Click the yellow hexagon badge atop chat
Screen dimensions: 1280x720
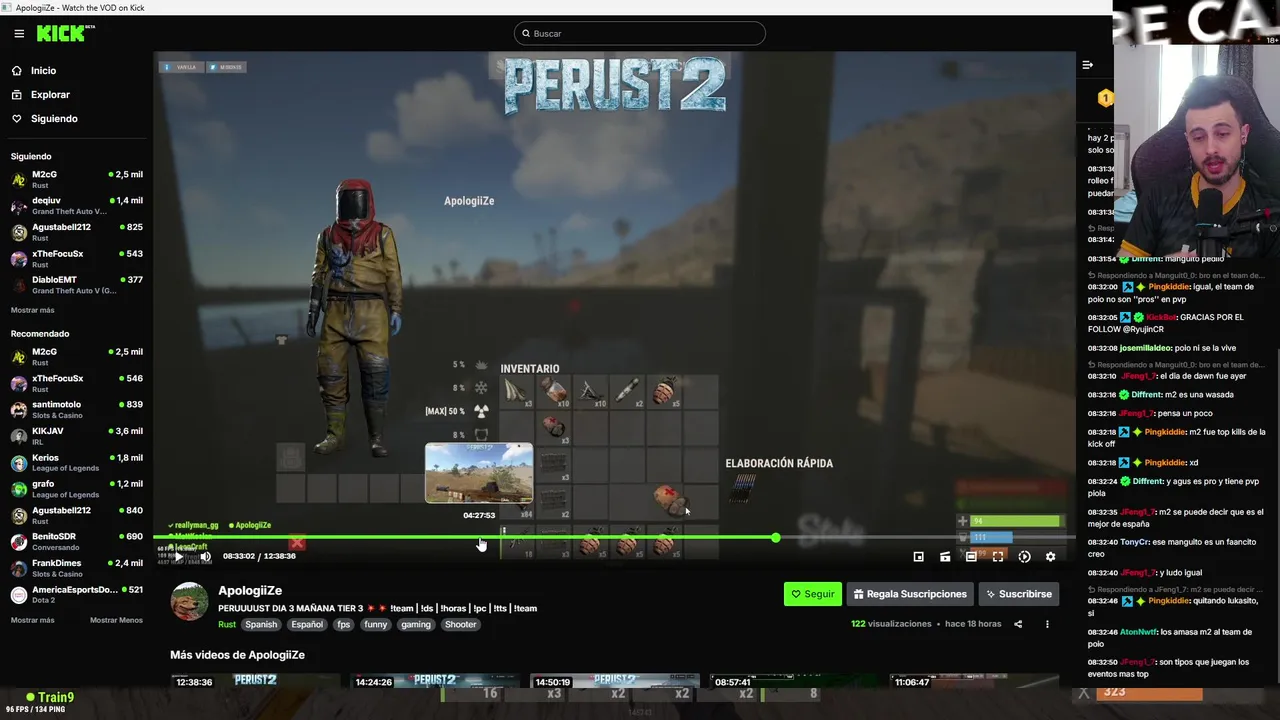click(x=1105, y=98)
